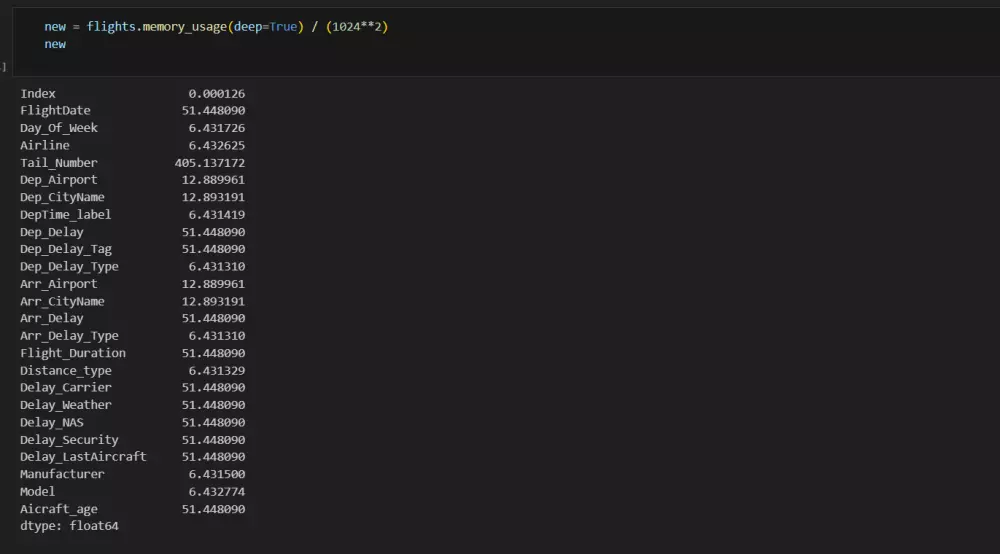The width and height of the screenshot is (1000, 554).
Task: Click the Delay_Weather row label
Action: (x=66, y=405)
